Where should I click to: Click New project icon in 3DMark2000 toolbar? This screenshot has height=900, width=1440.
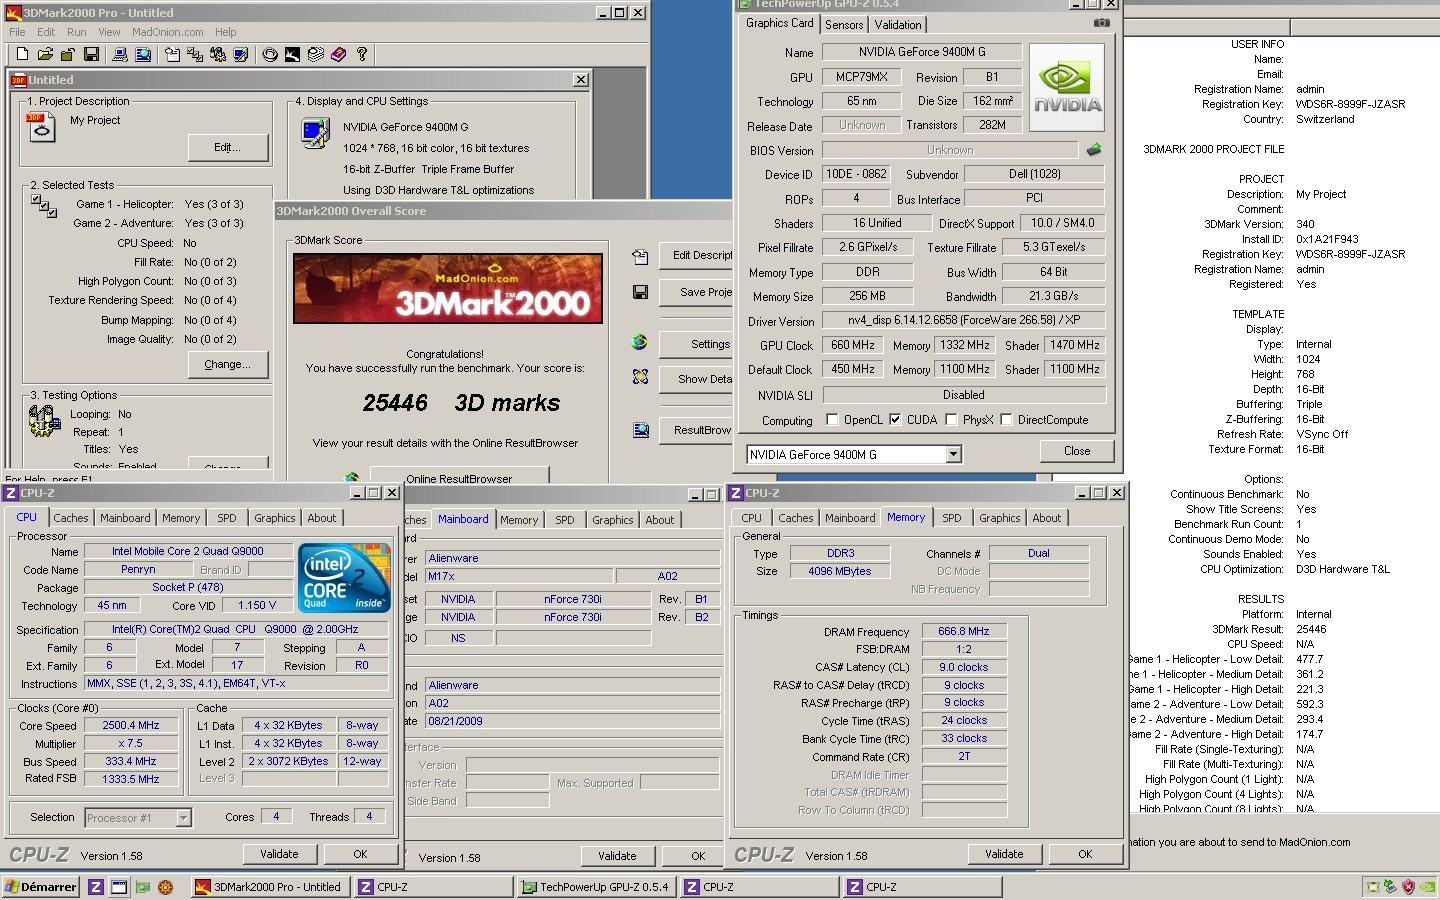pyautogui.click(x=23, y=54)
